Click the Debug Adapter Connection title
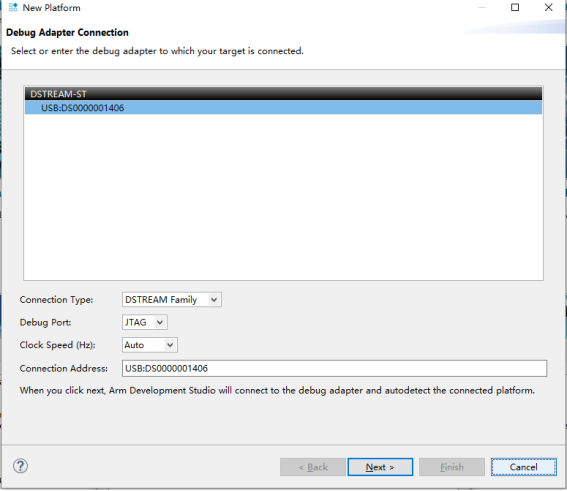The width and height of the screenshot is (567, 491). click(67, 33)
